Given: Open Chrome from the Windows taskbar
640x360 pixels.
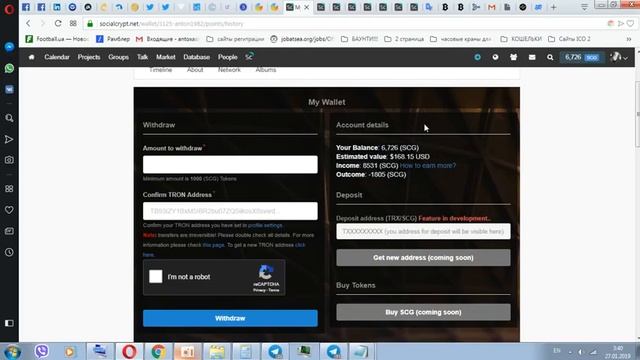Looking at the screenshot, I should (158, 351).
